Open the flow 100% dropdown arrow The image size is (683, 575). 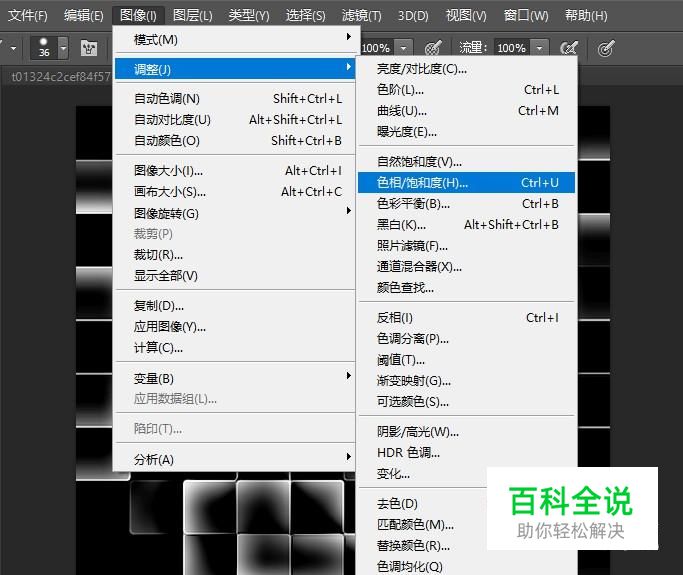[539, 48]
